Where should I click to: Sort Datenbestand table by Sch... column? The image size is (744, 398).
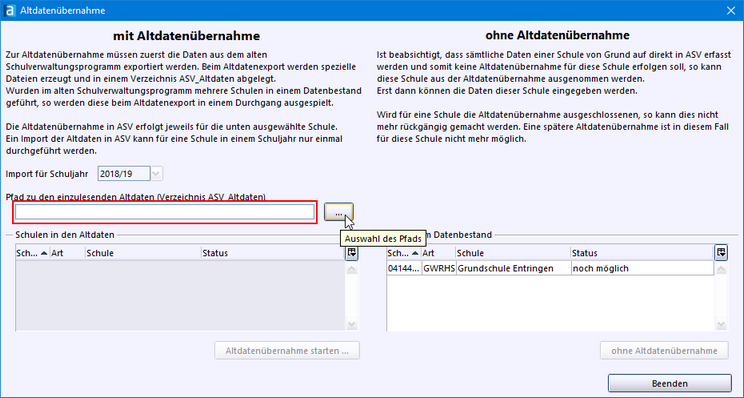pyautogui.click(x=404, y=253)
